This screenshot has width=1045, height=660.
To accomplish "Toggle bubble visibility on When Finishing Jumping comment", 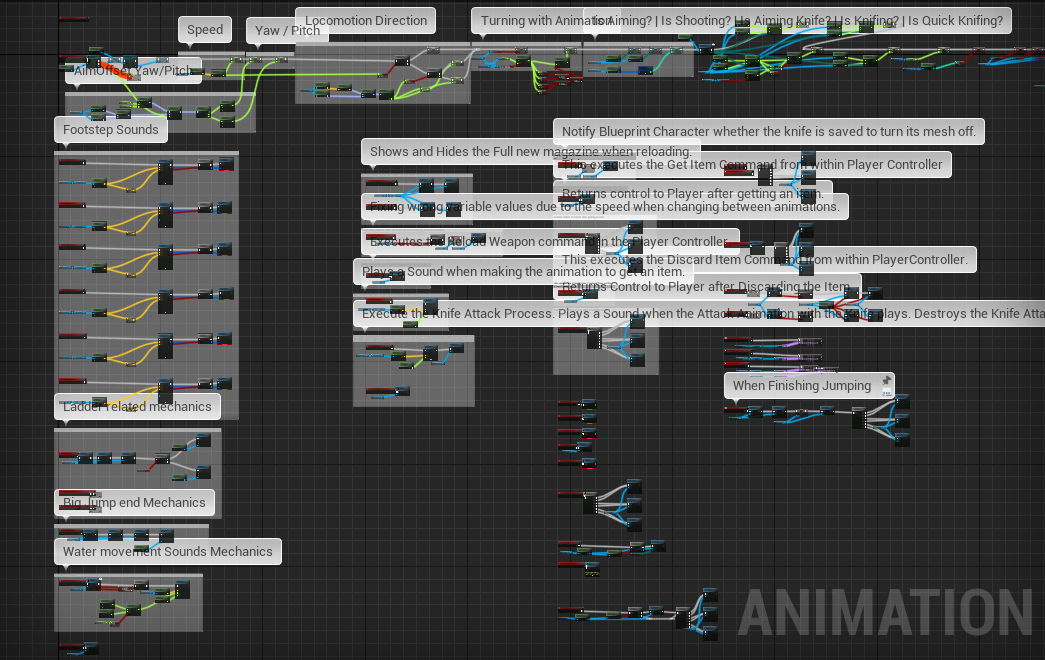I will pyautogui.click(x=886, y=392).
